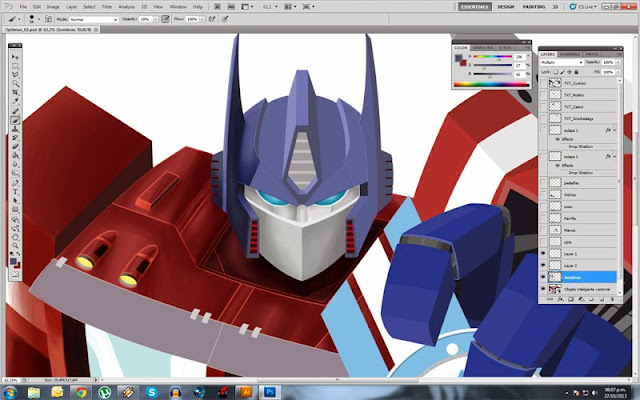Open the Arrange Documents dropdown
The image size is (640, 400).
point(290,7)
